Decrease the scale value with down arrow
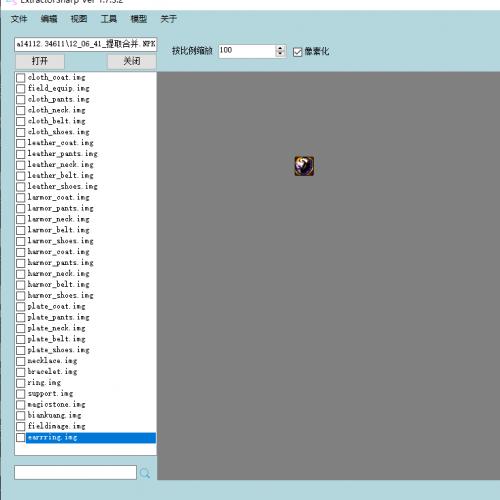500x500 pixels. point(280,54)
